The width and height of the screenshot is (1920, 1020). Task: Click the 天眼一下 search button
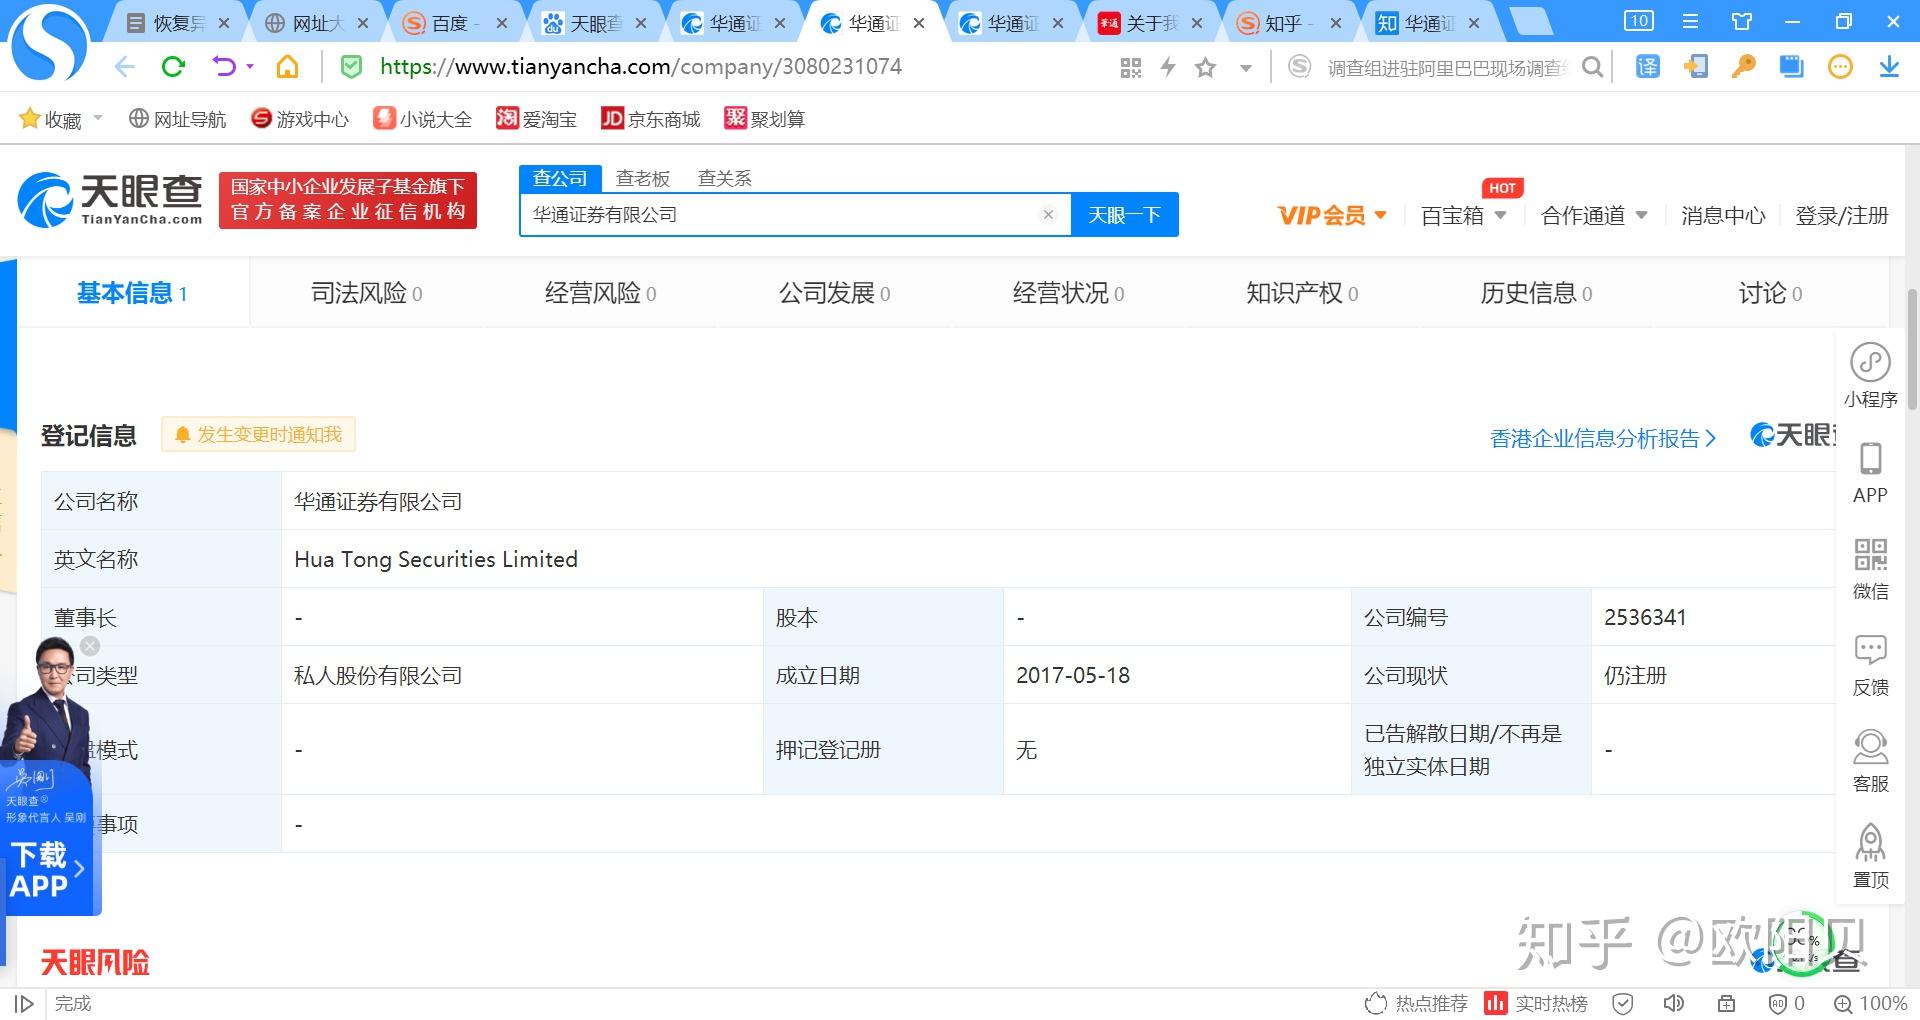(x=1124, y=215)
